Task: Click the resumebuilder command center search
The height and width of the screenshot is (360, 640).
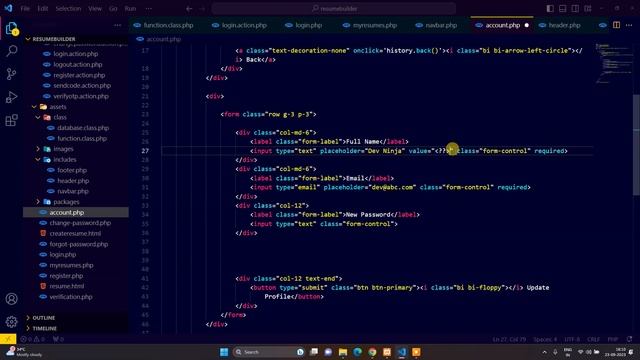Action: click(x=334, y=9)
